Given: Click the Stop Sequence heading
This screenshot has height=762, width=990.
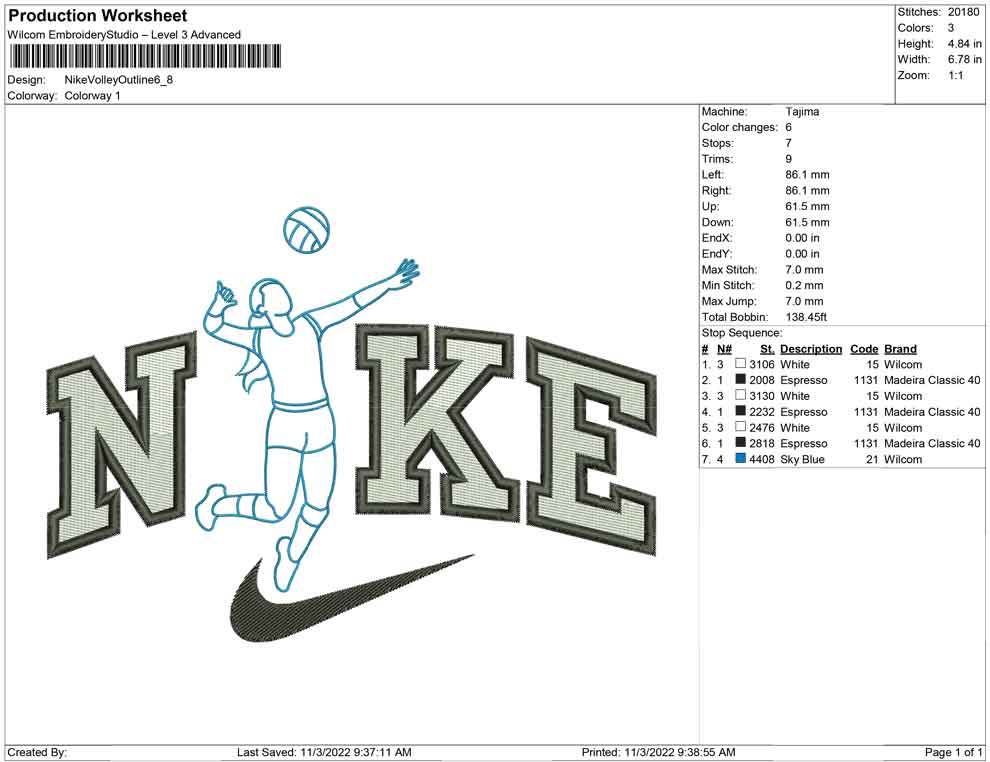Looking at the screenshot, I should click(742, 333).
